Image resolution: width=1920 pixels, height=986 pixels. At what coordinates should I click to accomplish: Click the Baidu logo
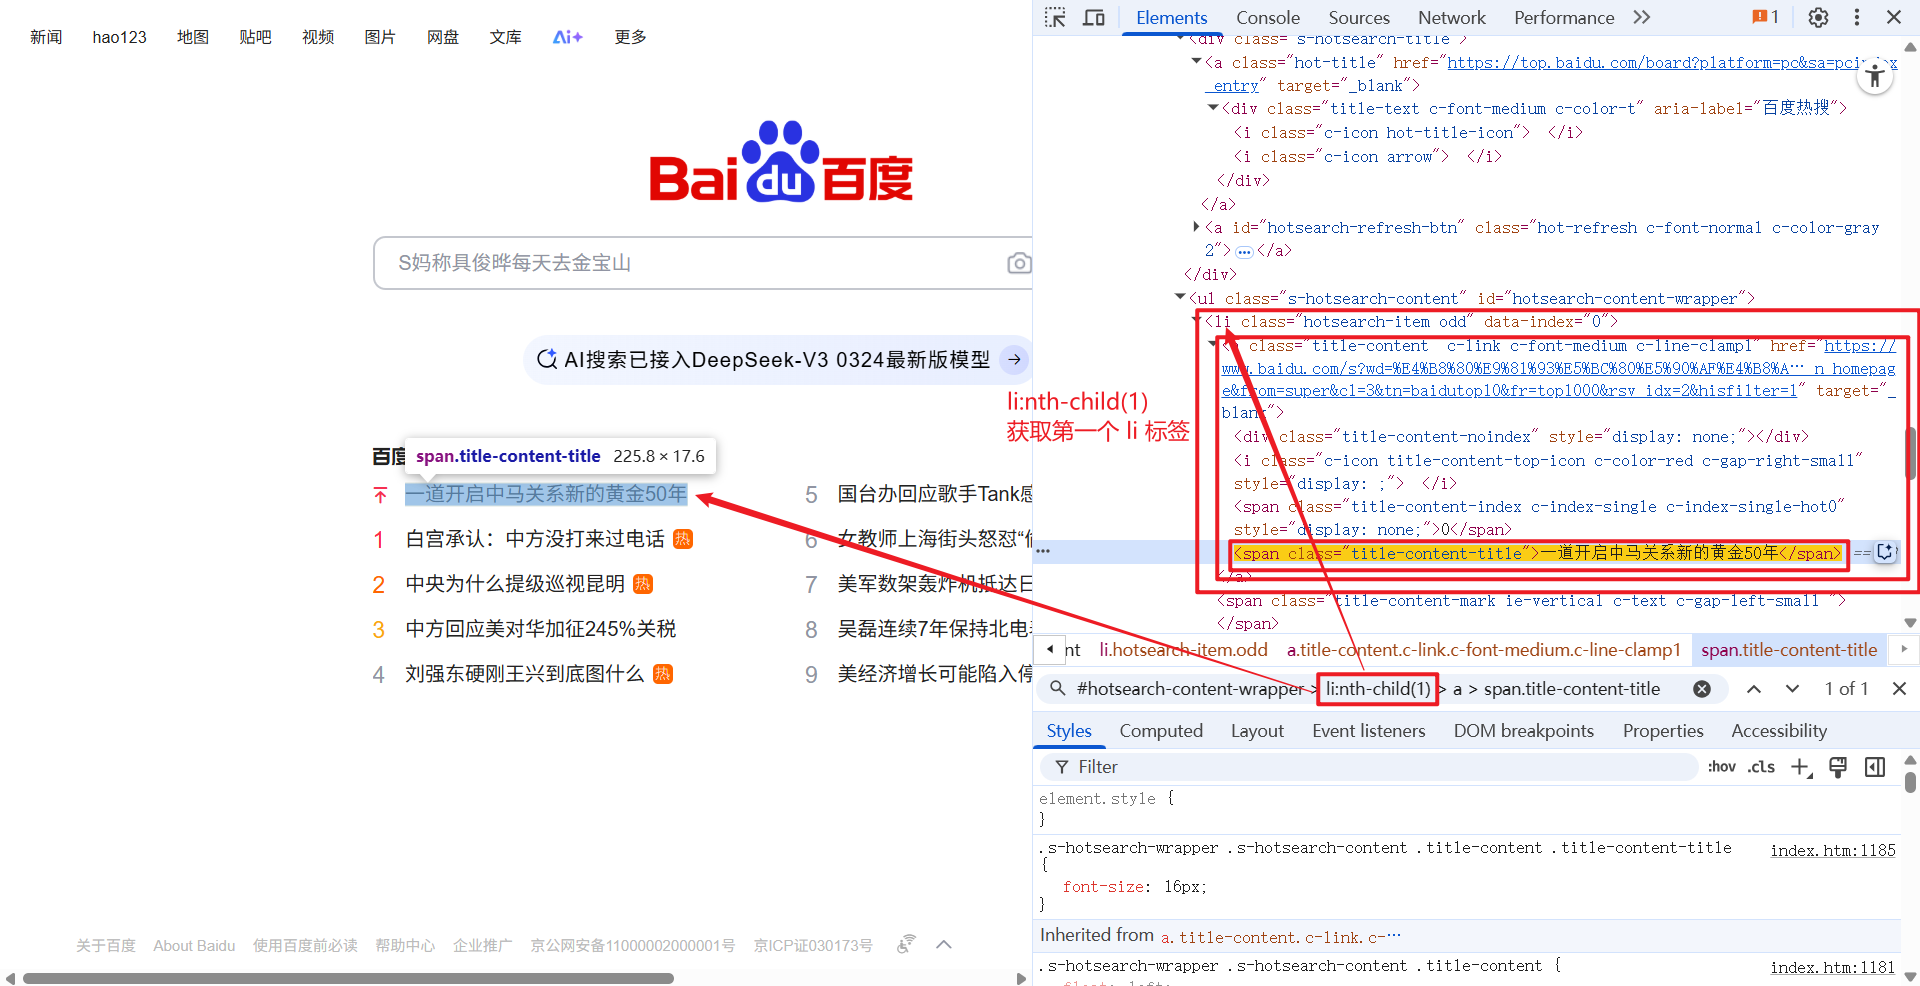(780, 161)
